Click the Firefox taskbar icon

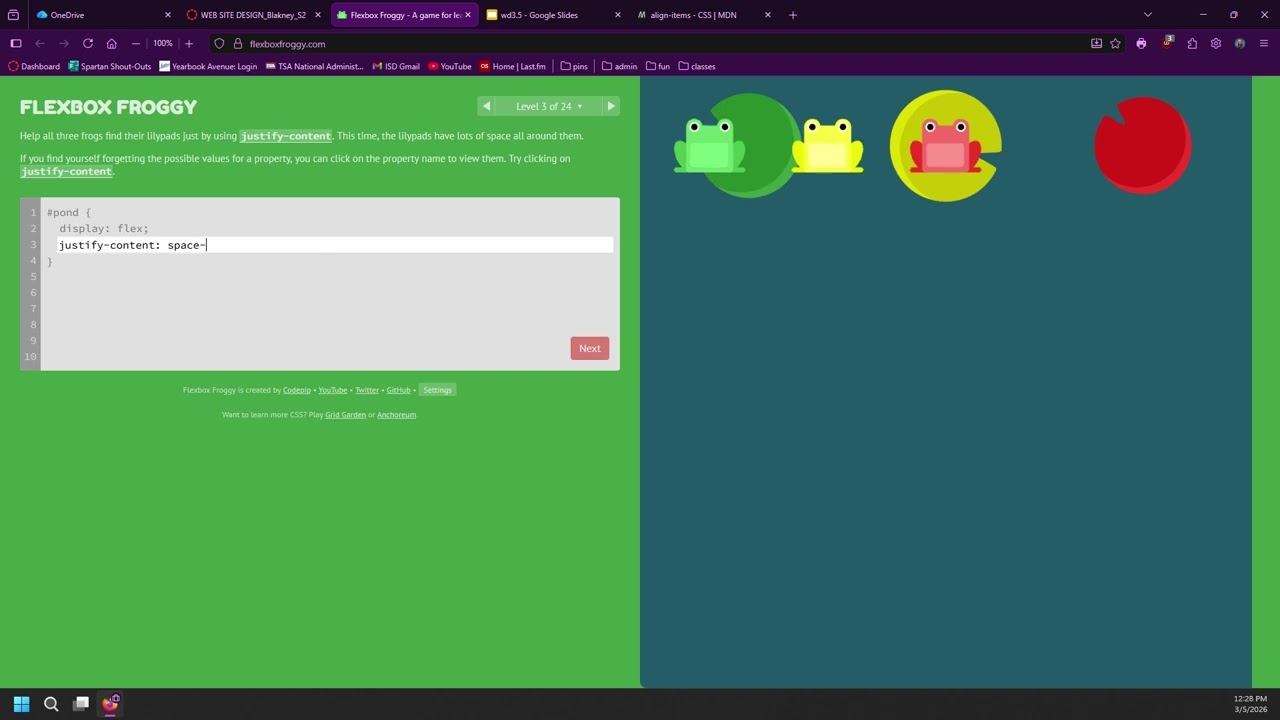pos(110,704)
